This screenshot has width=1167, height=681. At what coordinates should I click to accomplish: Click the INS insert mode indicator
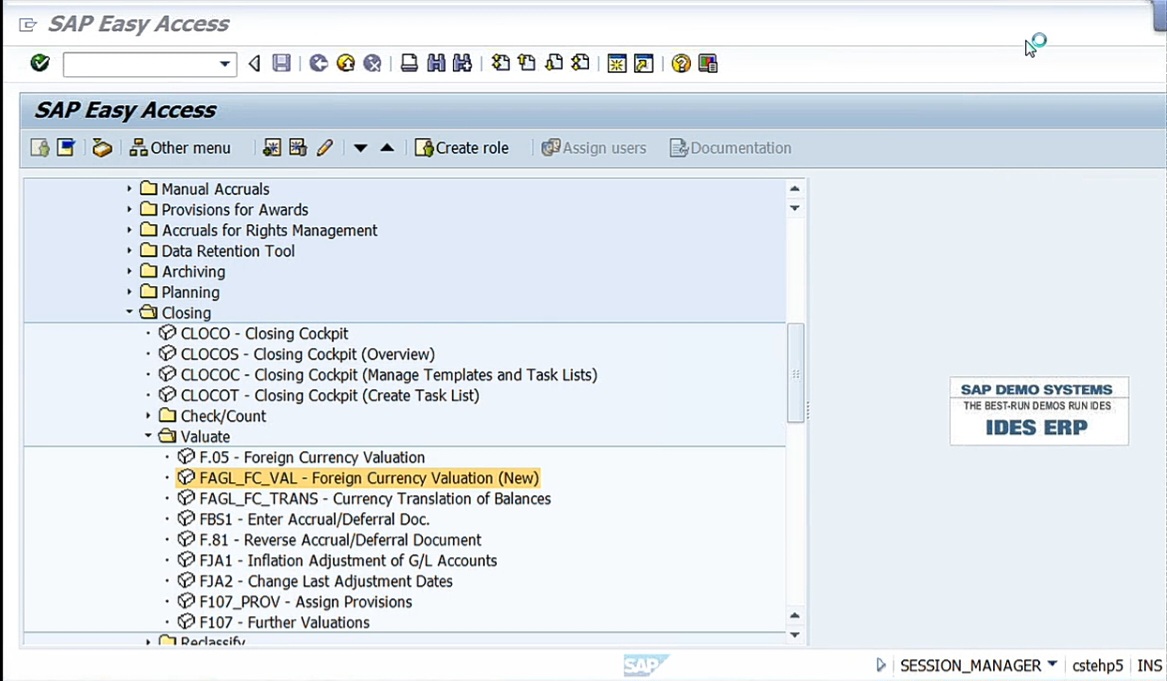(x=1149, y=665)
